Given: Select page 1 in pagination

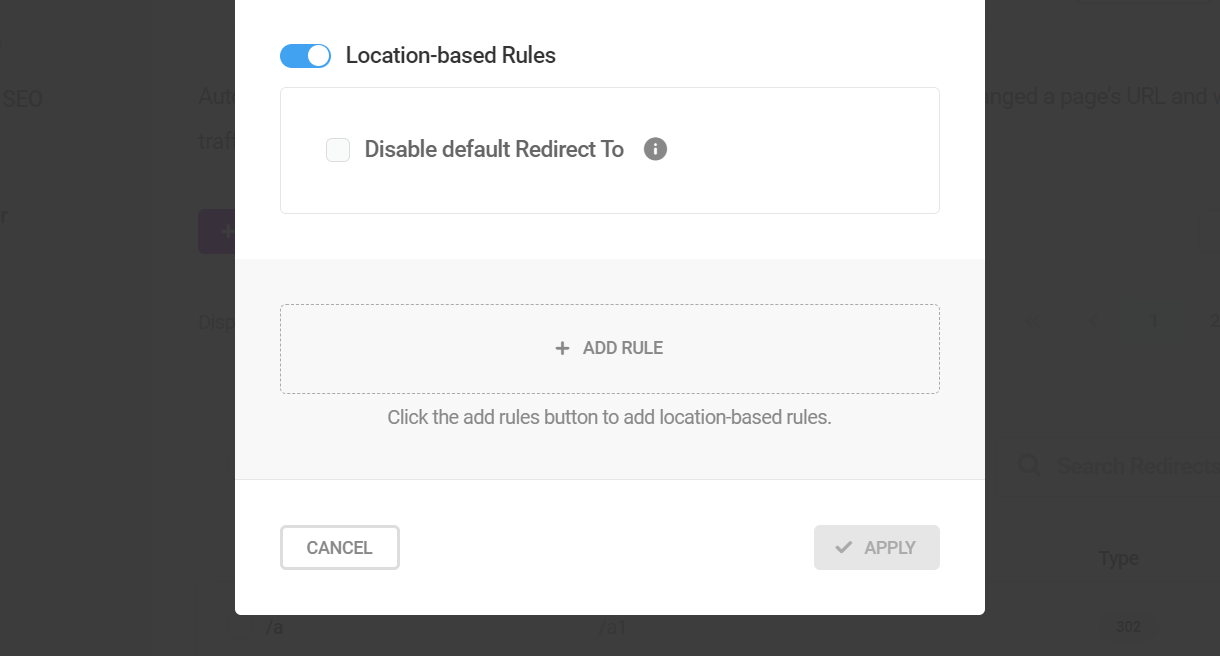Looking at the screenshot, I should click(1154, 322).
